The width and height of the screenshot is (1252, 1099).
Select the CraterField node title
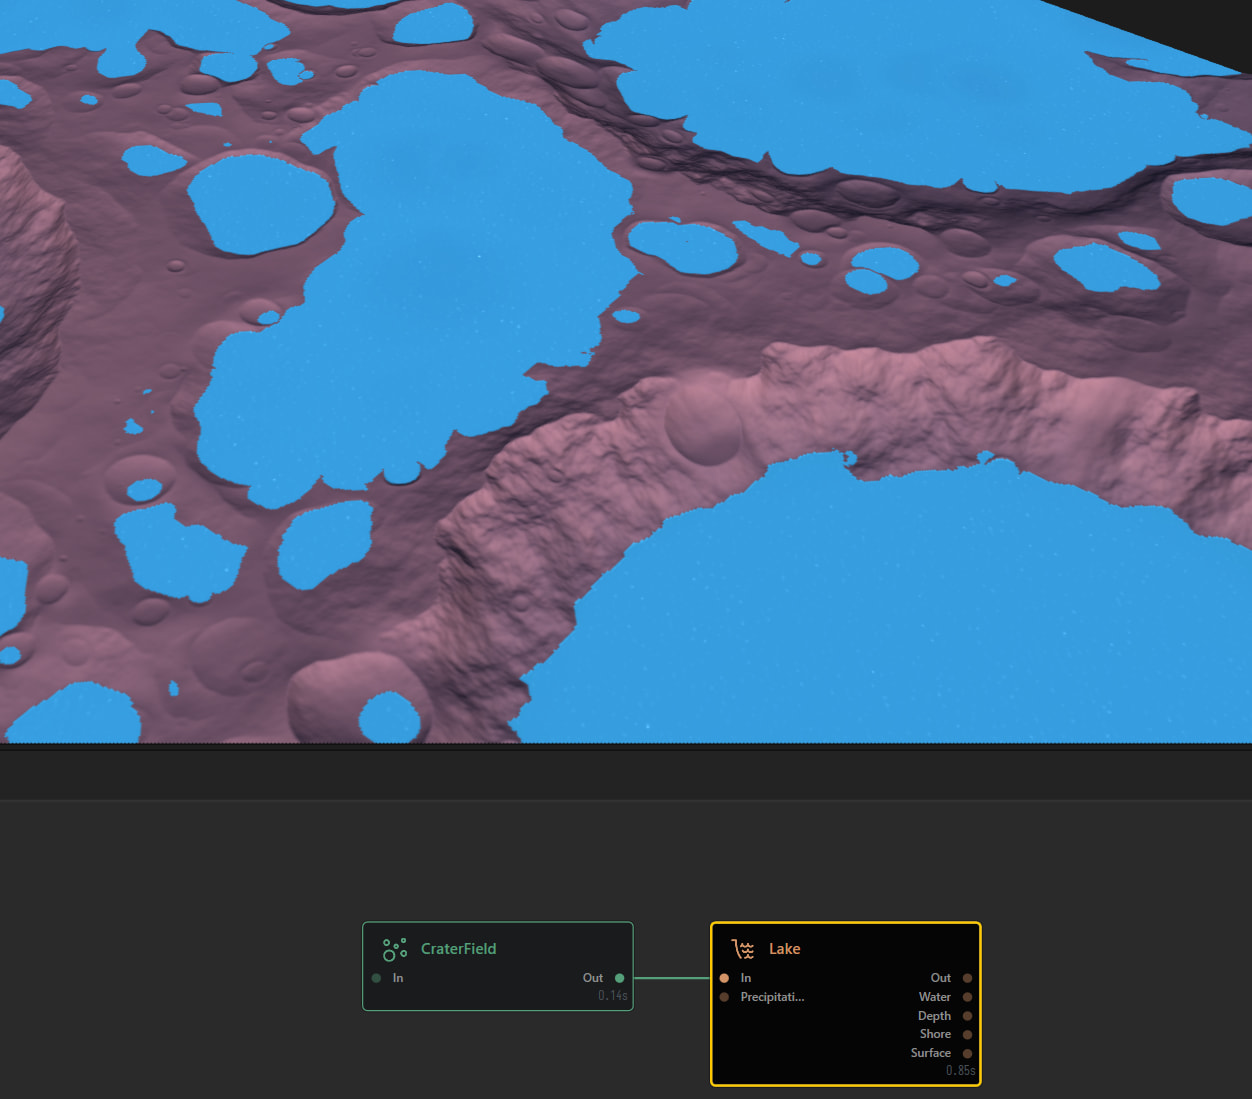[x=458, y=949]
